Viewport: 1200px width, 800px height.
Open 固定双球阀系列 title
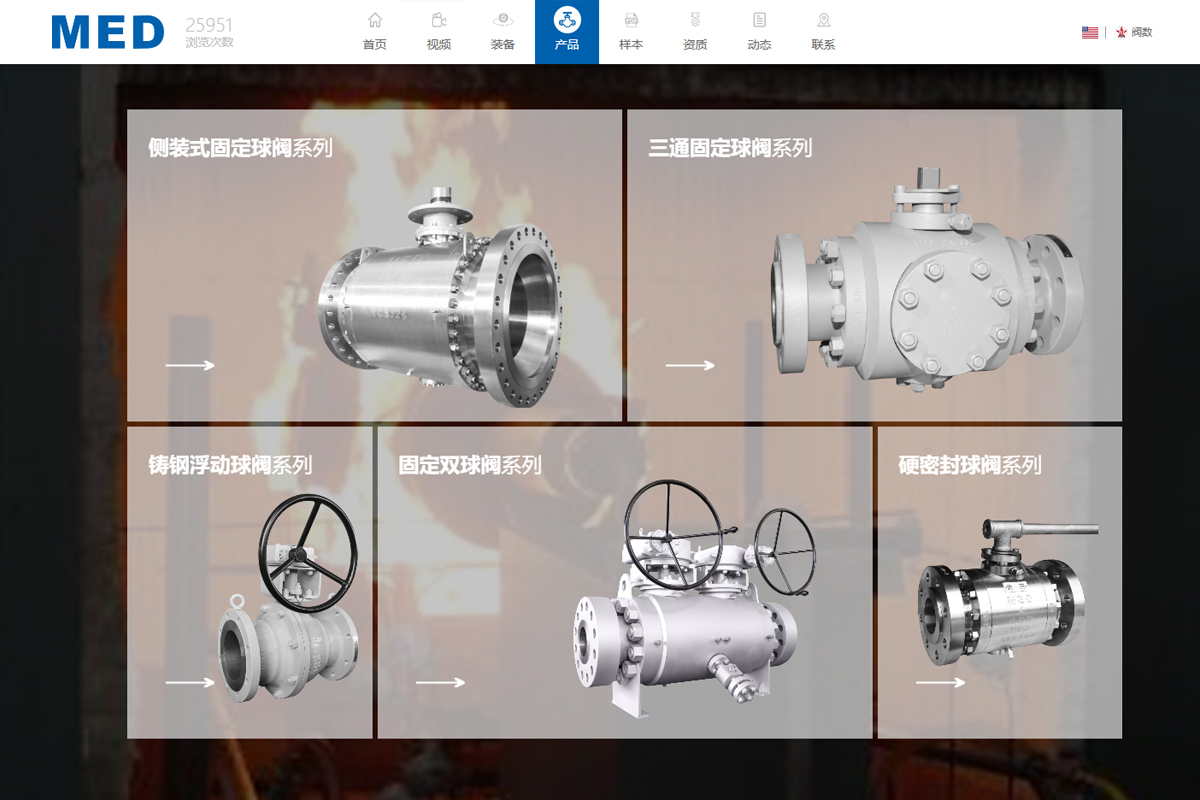tap(469, 465)
